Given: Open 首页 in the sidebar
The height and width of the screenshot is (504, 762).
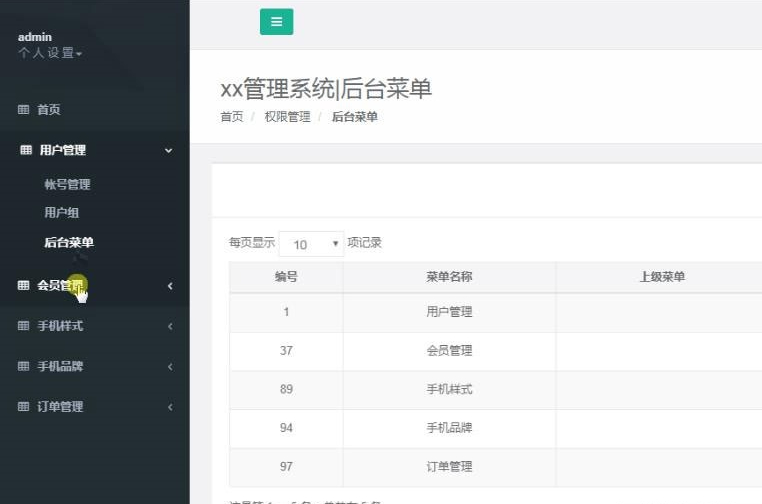Looking at the screenshot, I should (49, 109).
